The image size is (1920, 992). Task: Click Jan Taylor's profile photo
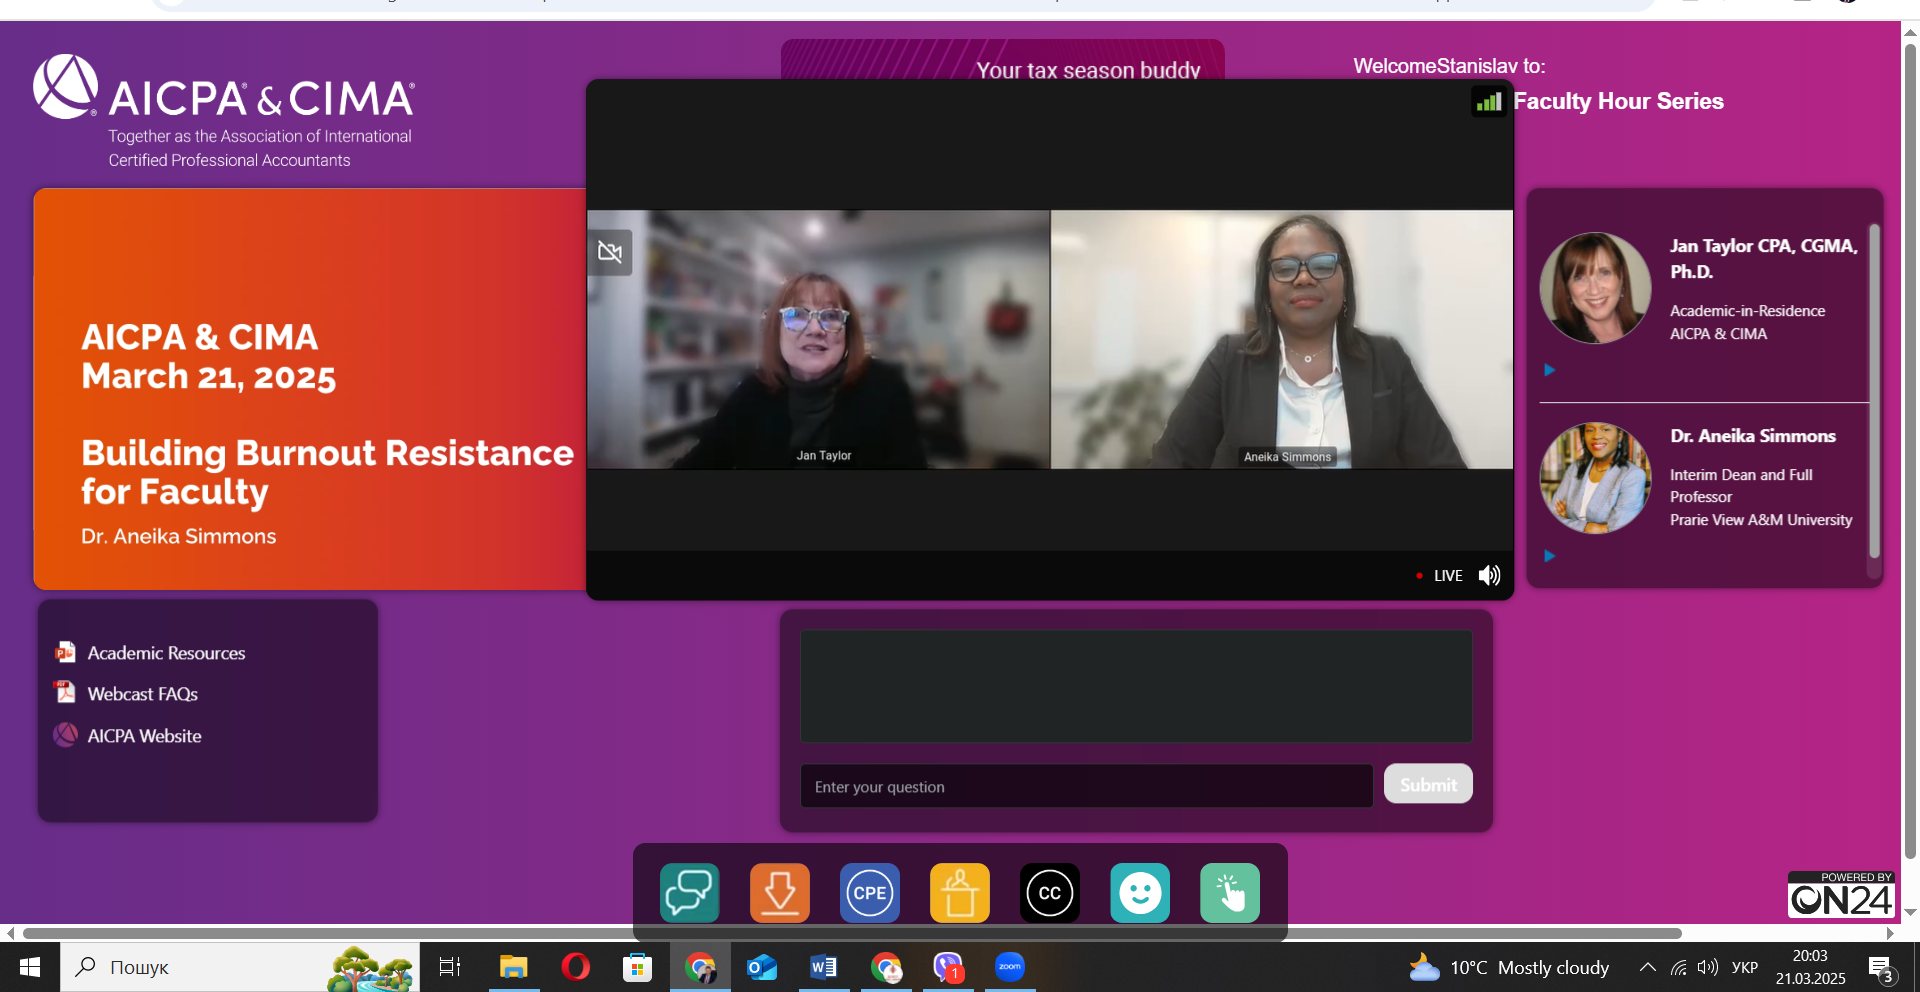[x=1595, y=288]
